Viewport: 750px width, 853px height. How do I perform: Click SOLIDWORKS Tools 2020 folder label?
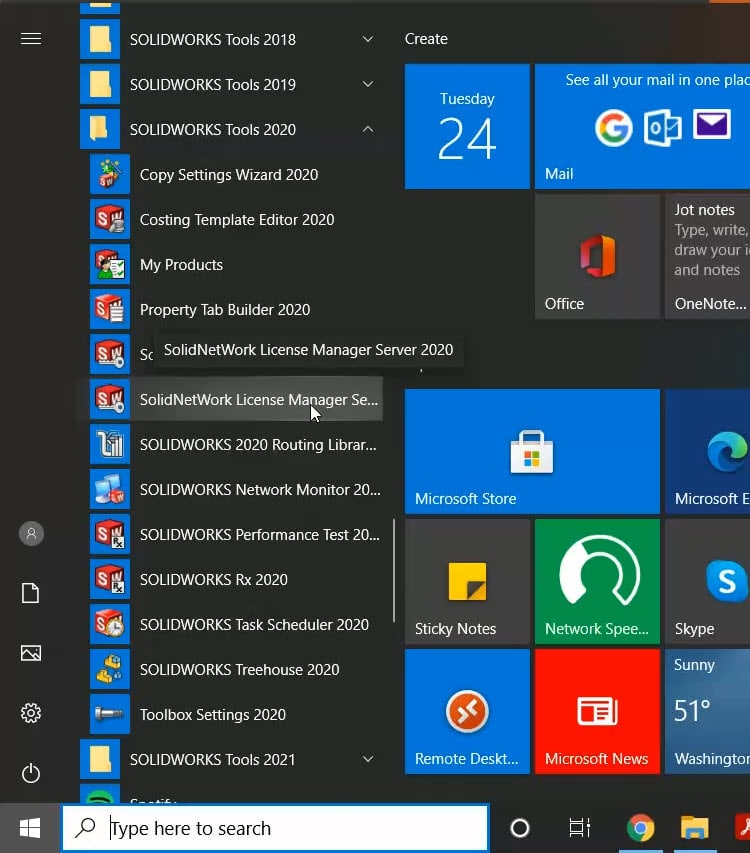(213, 129)
